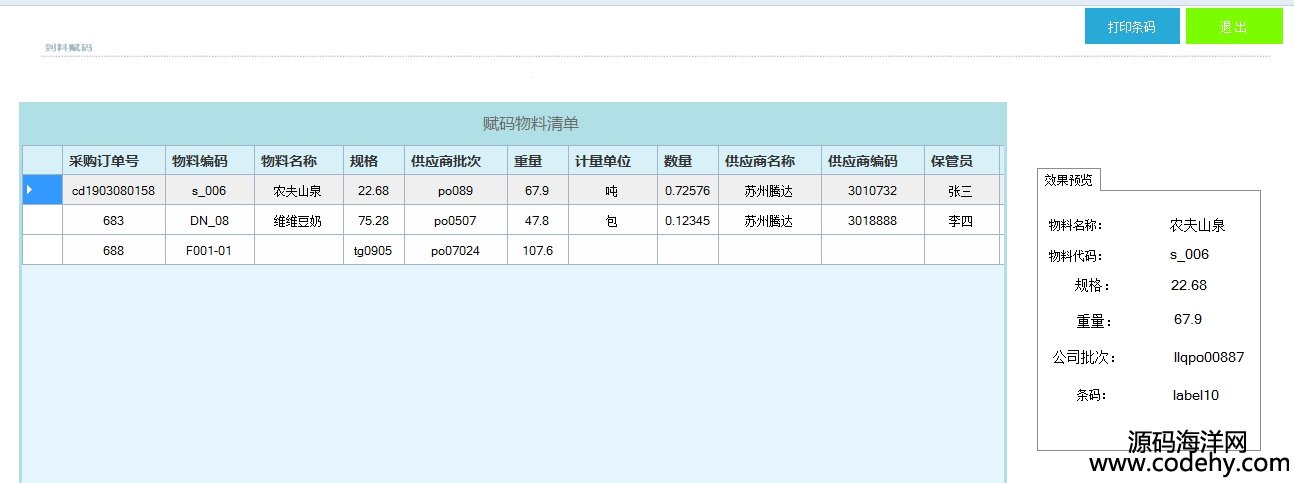Click material code cell DN_08
The image size is (1294, 483).
[x=210, y=221]
